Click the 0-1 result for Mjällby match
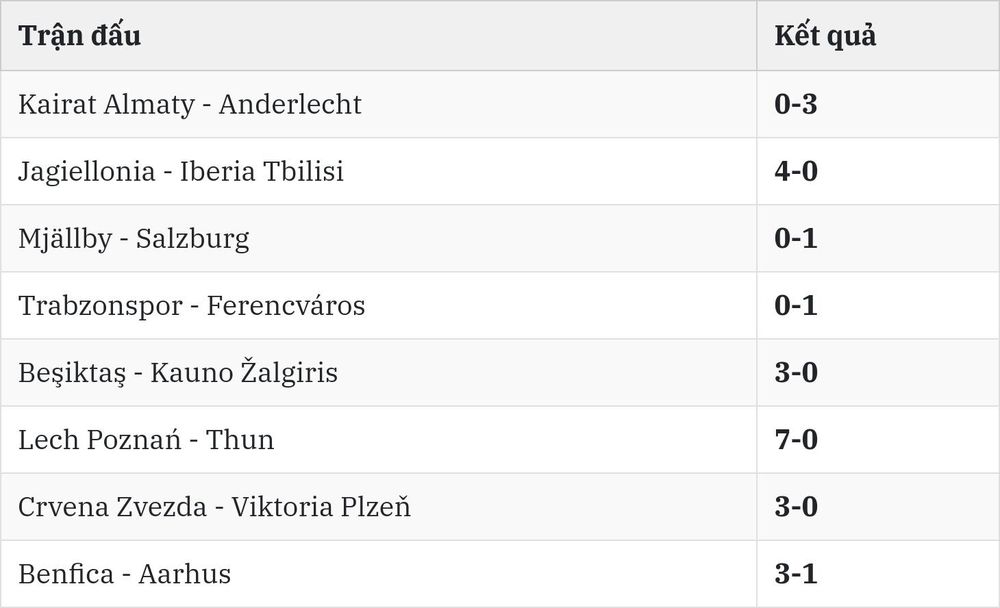 [796, 239]
